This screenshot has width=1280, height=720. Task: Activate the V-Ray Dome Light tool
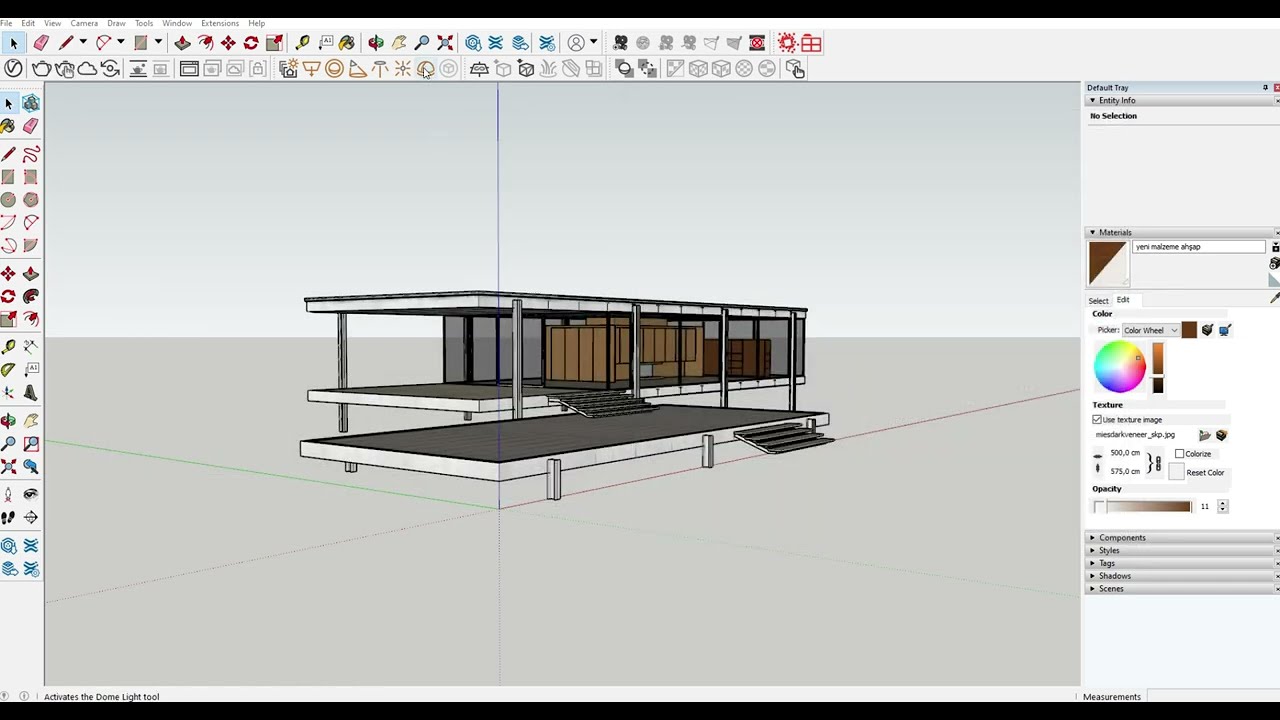click(426, 68)
